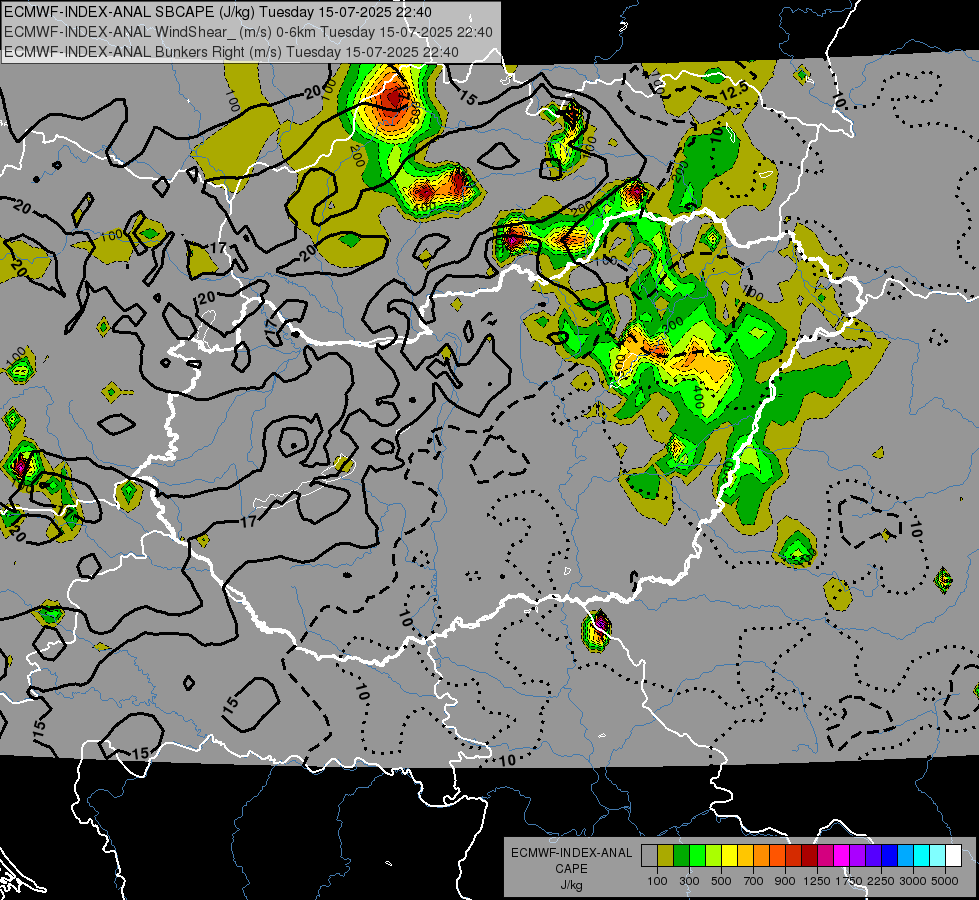Click the white swatch at legend end
Image resolution: width=979 pixels, height=900 pixels.
pos(954,855)
